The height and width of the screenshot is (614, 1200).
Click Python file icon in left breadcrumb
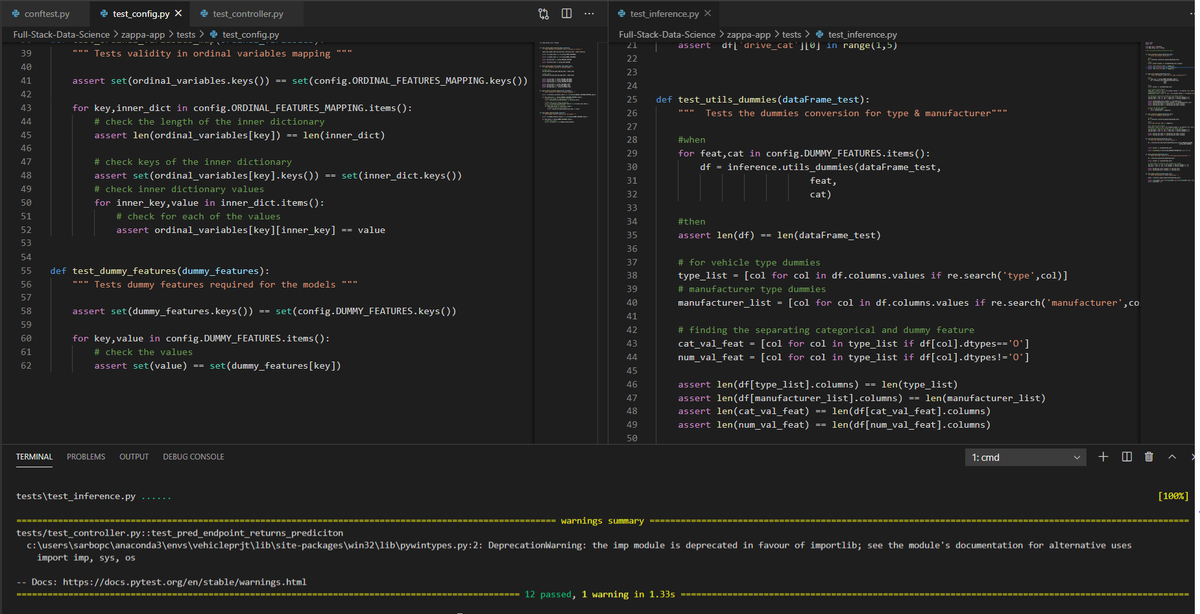[x=214, y=35]
